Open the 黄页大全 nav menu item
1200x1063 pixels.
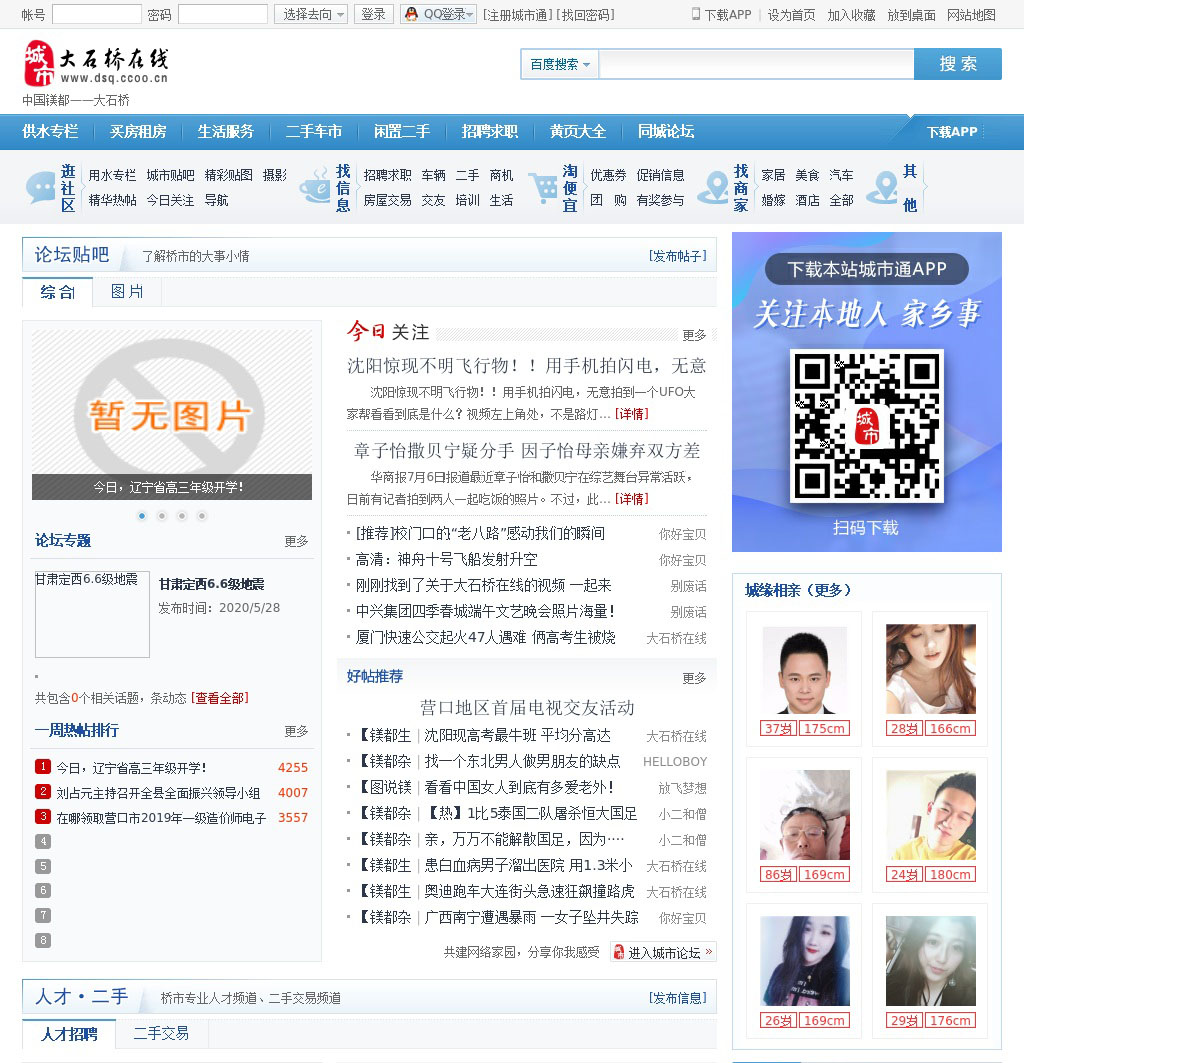tap(578, 131)
